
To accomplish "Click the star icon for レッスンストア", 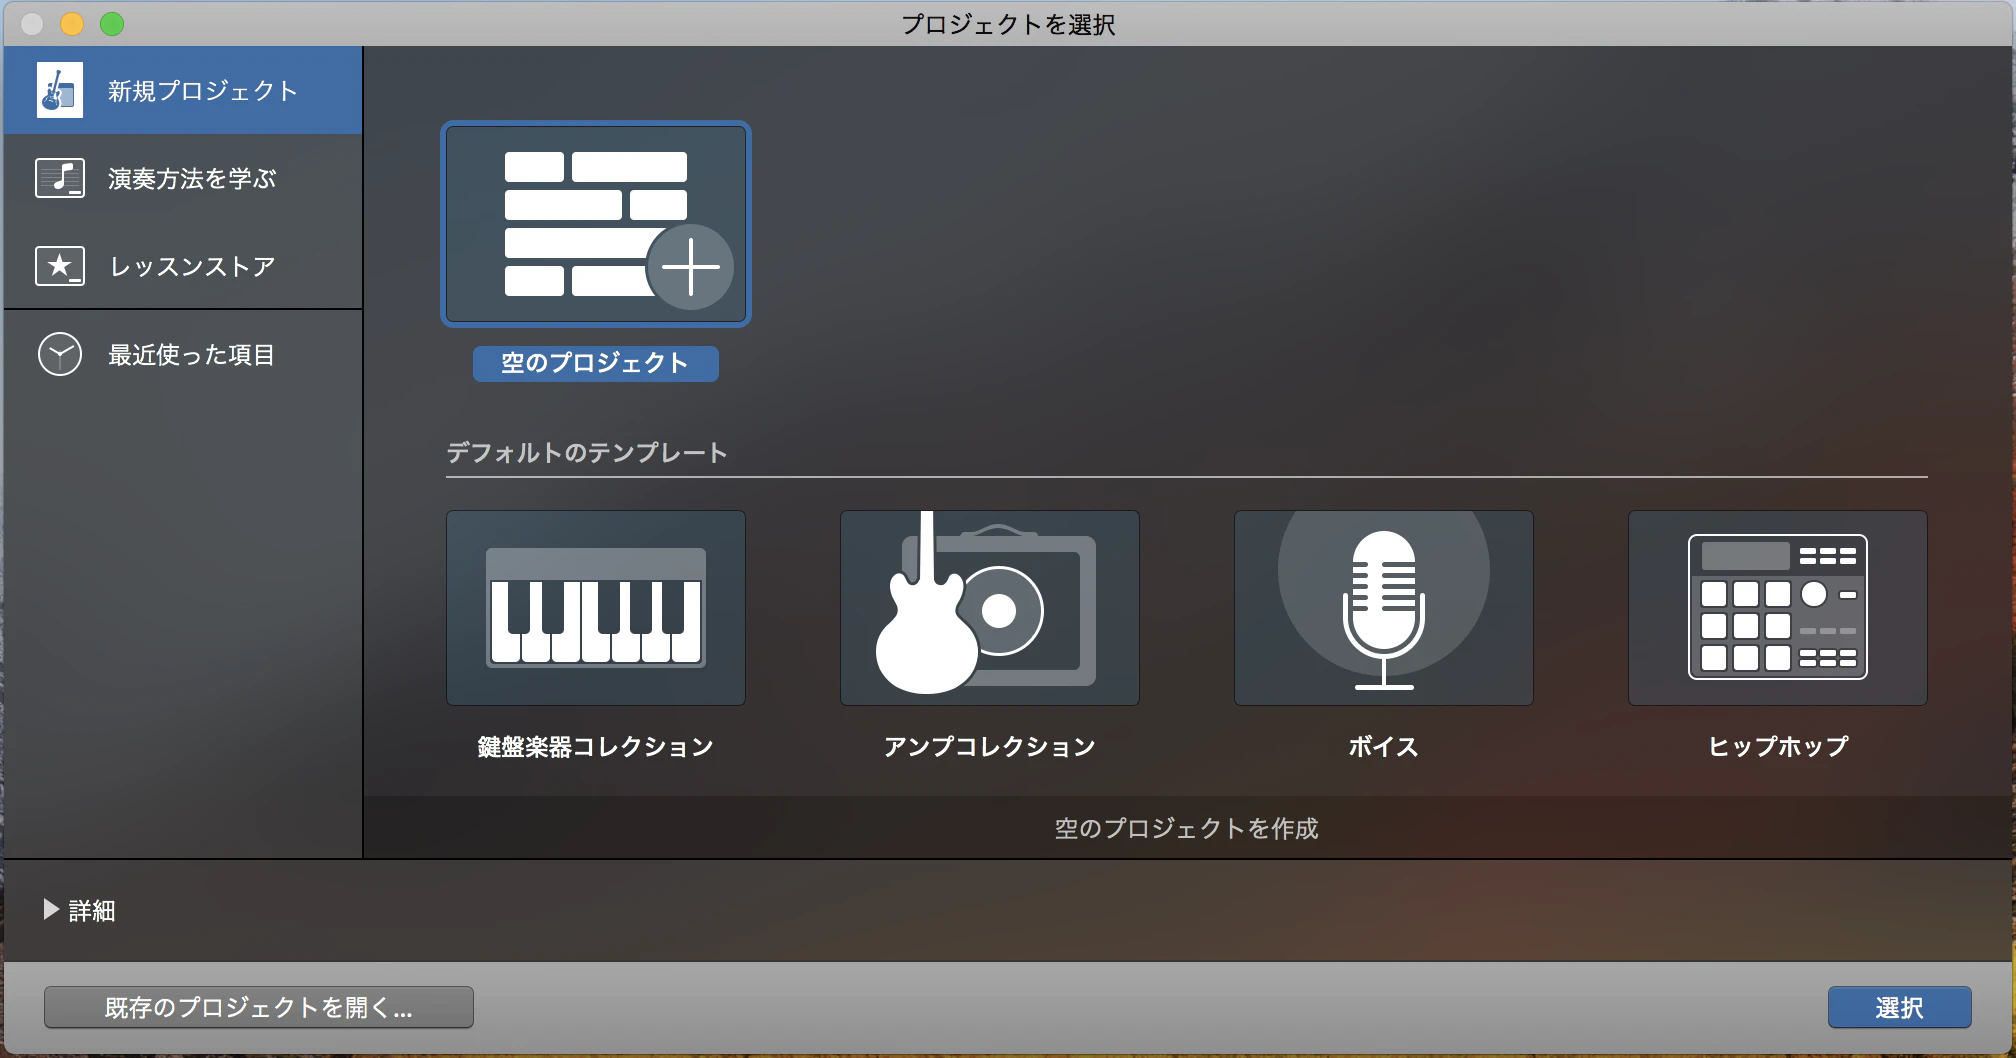I will coord(60,266).
